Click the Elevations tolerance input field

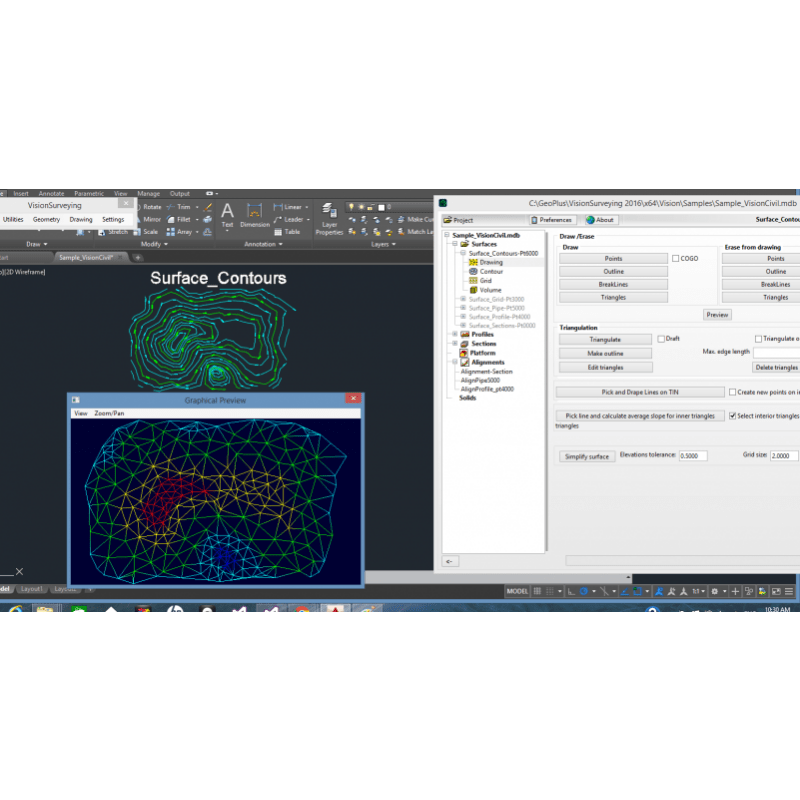click(x=693, y=456)
